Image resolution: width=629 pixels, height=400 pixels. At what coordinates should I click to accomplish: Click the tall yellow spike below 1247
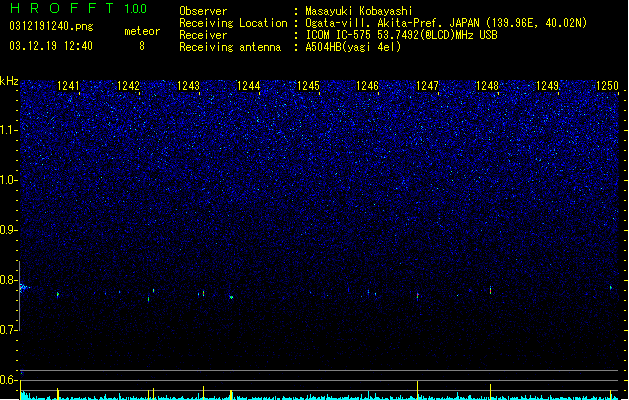418,389
